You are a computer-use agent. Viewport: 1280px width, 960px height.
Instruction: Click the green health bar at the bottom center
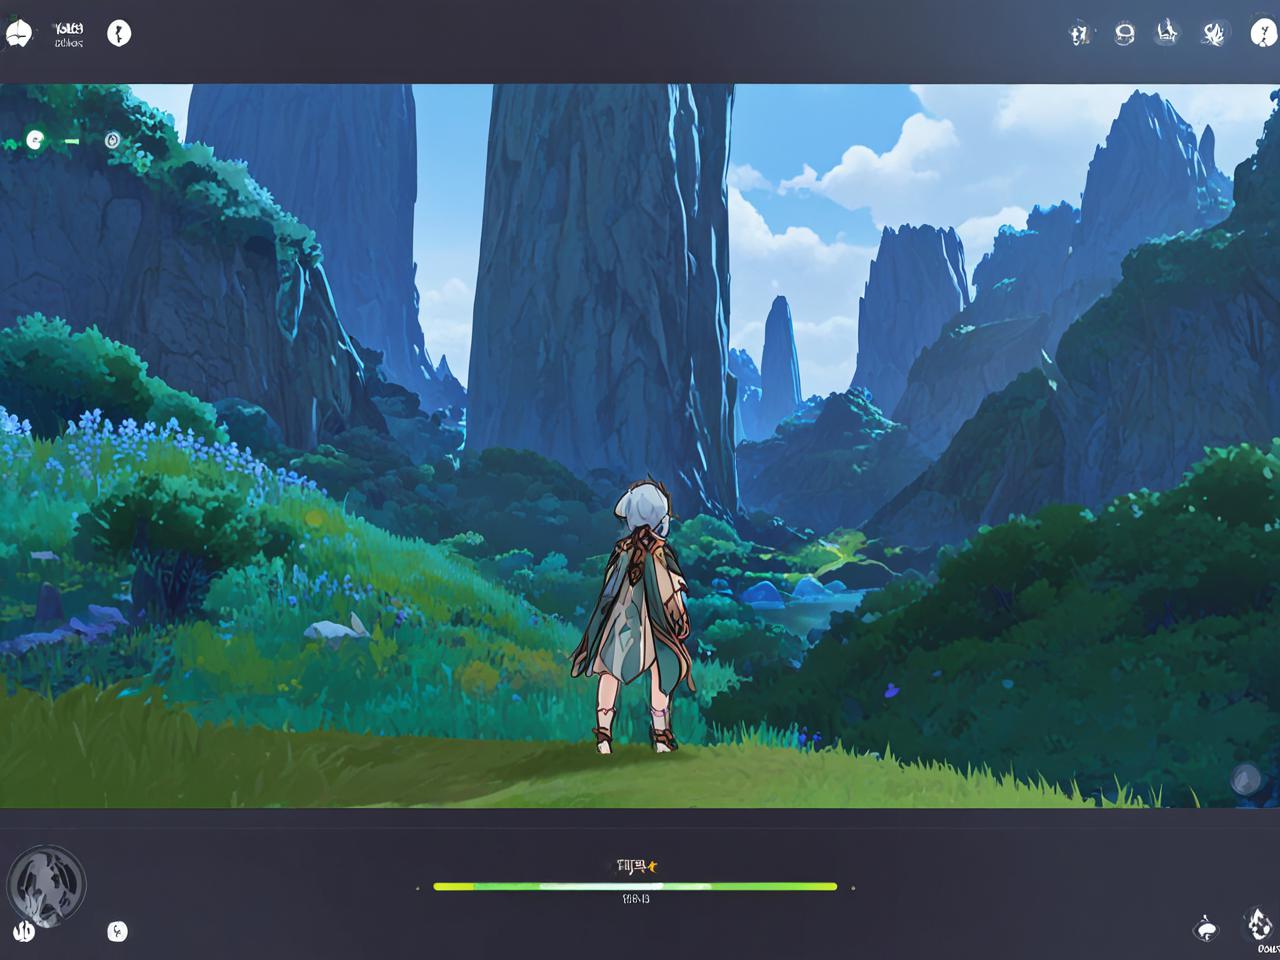point(635,886)
